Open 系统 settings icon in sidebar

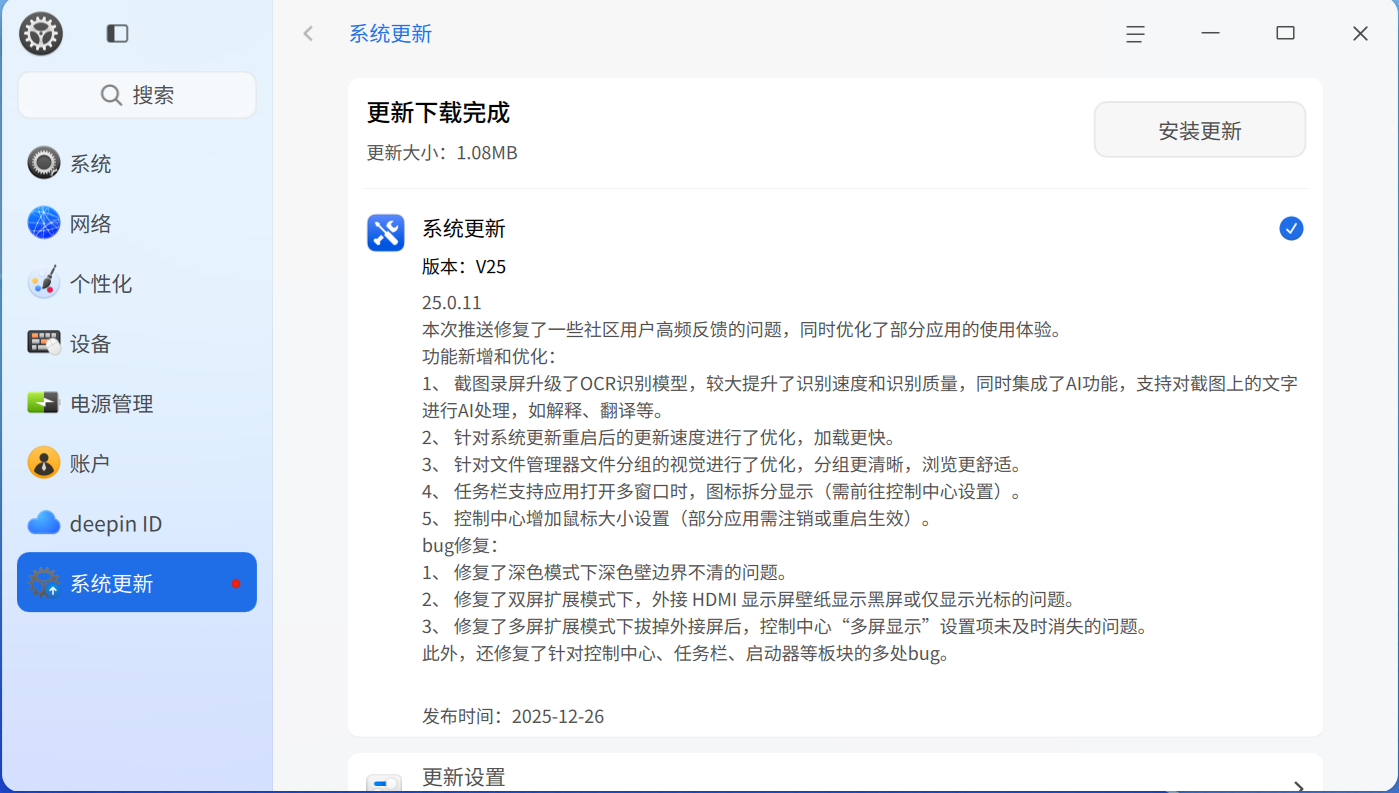point(44,163)
